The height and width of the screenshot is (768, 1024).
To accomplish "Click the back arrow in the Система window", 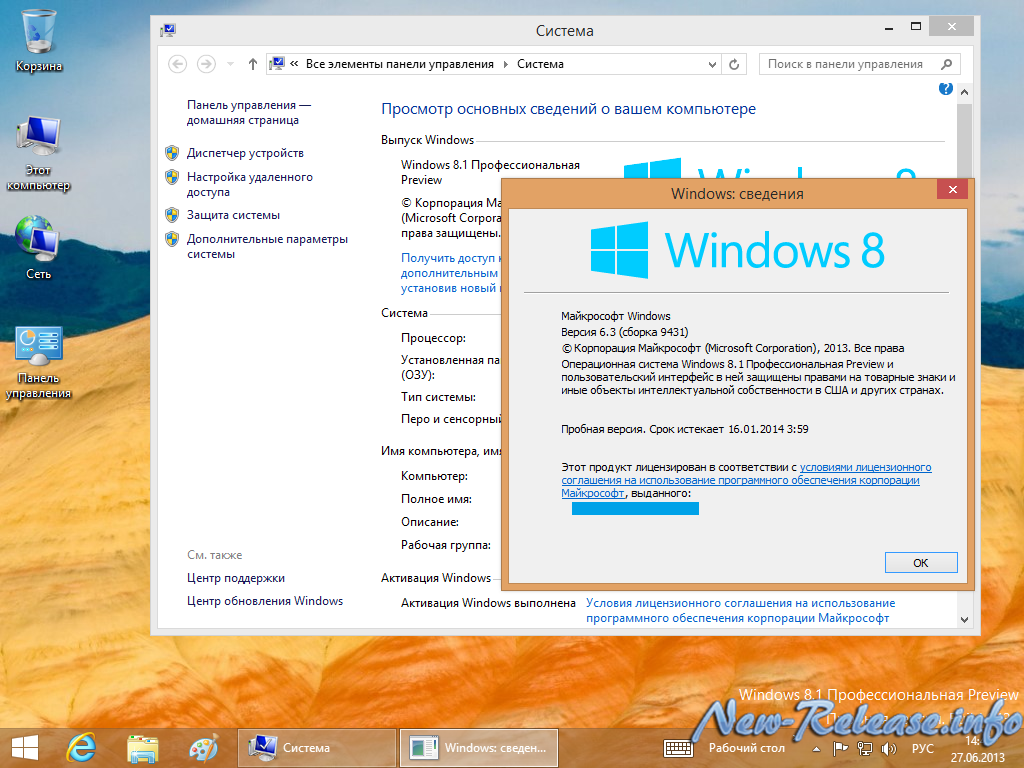I will pyautogui.click(x=178, y=64).
